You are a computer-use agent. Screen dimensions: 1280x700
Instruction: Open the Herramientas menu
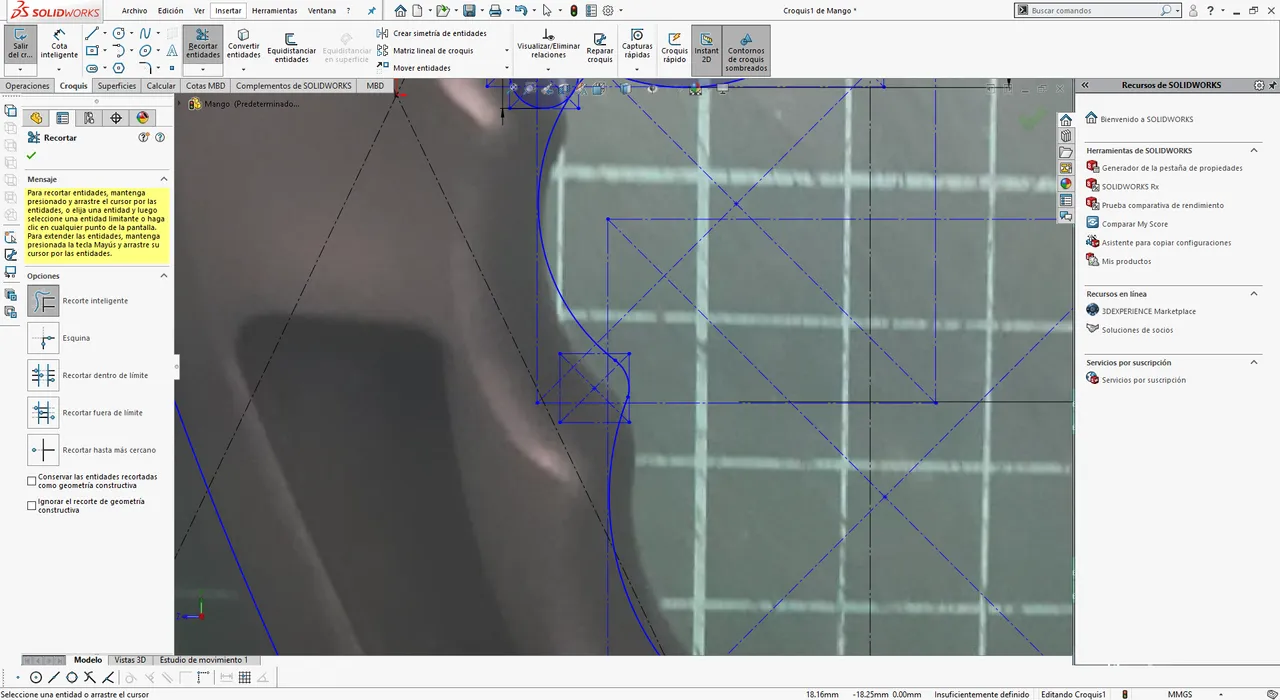274,10
